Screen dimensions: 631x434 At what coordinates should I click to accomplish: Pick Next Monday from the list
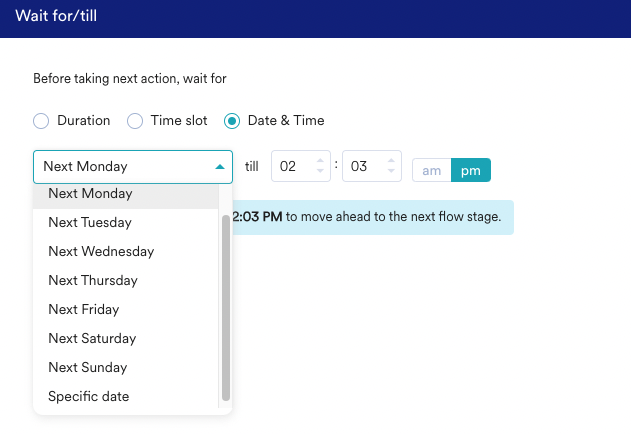pyautogui.click(x=90, y=194)
